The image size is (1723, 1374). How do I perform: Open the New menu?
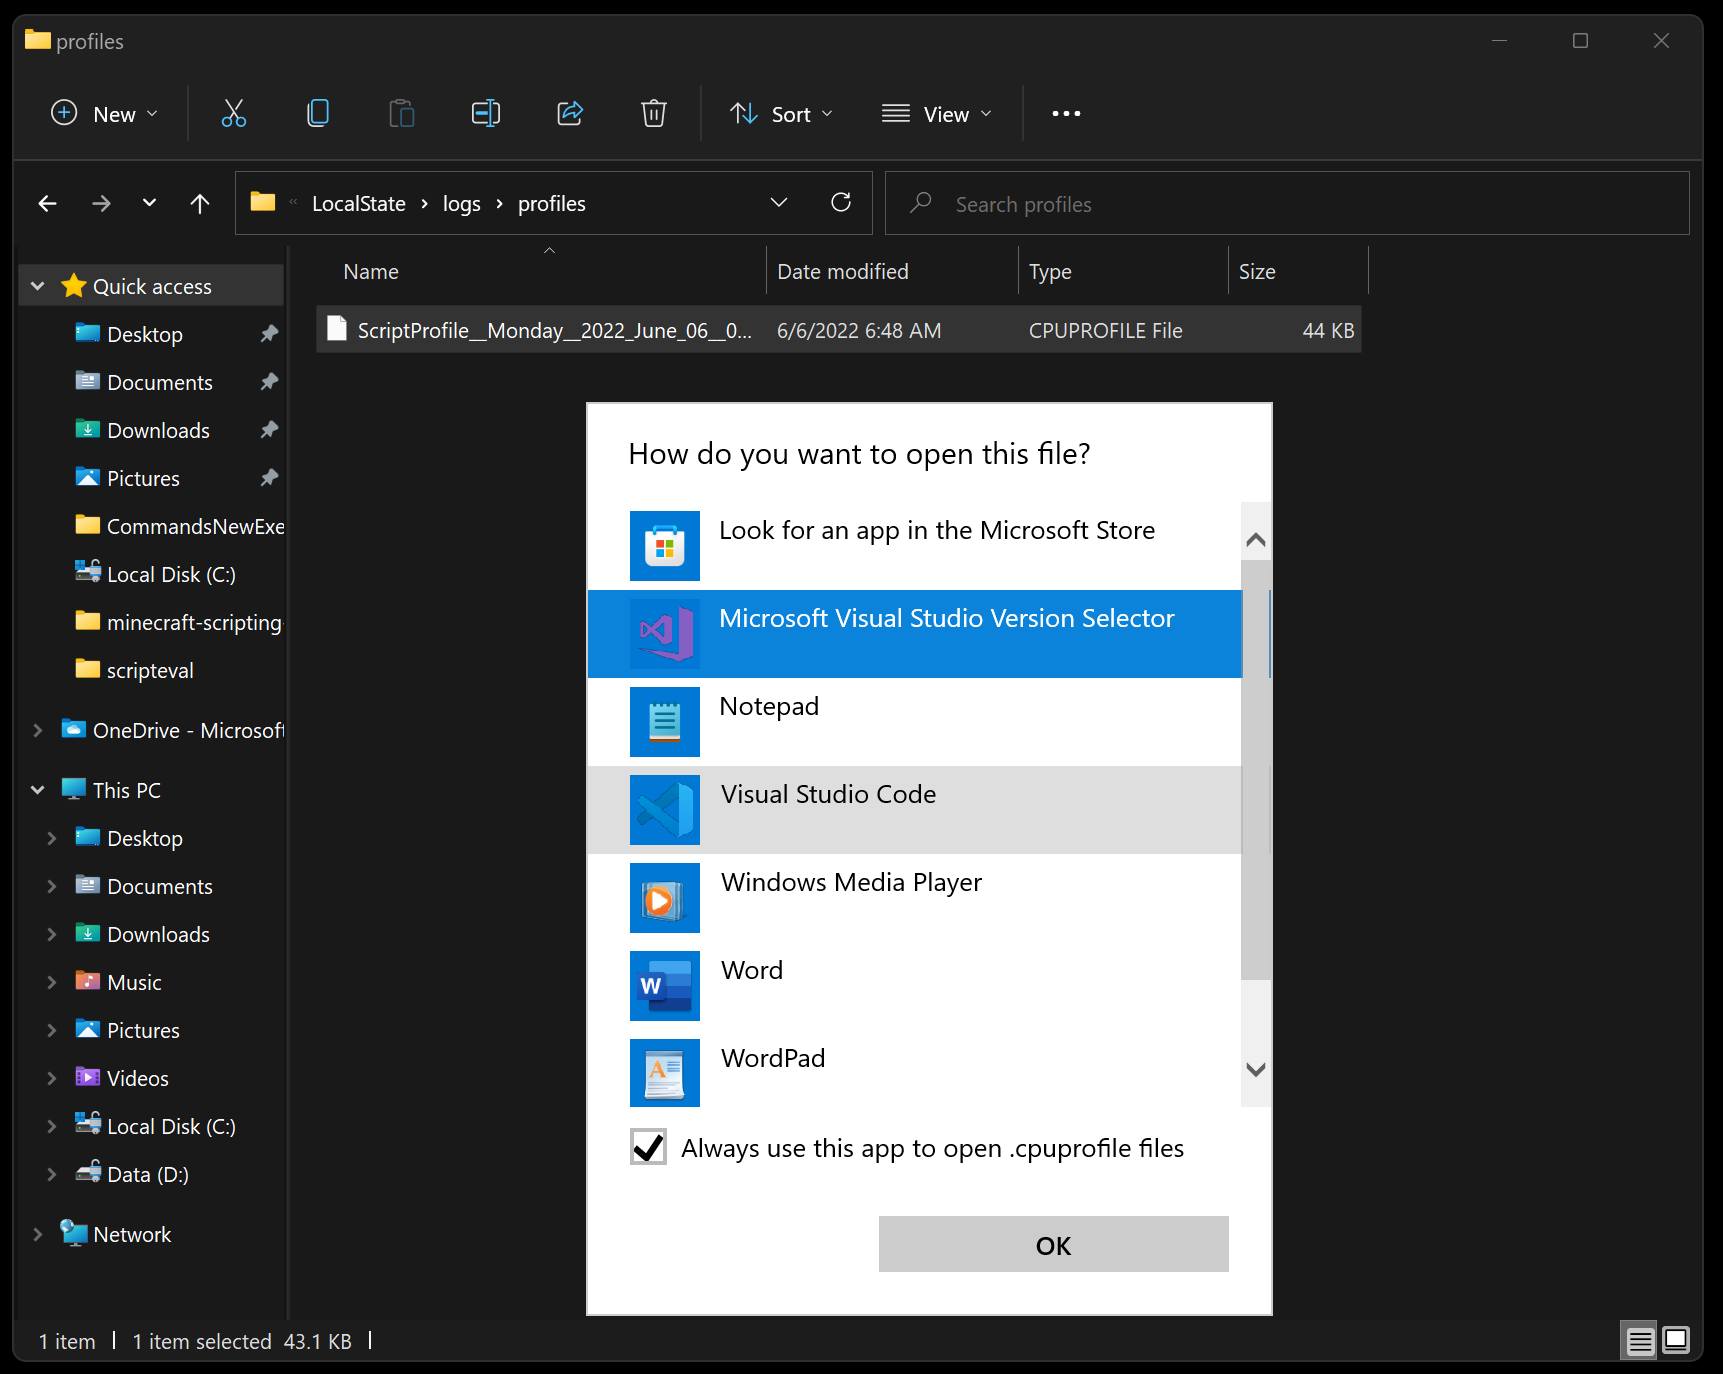click(x=104, y=113)
